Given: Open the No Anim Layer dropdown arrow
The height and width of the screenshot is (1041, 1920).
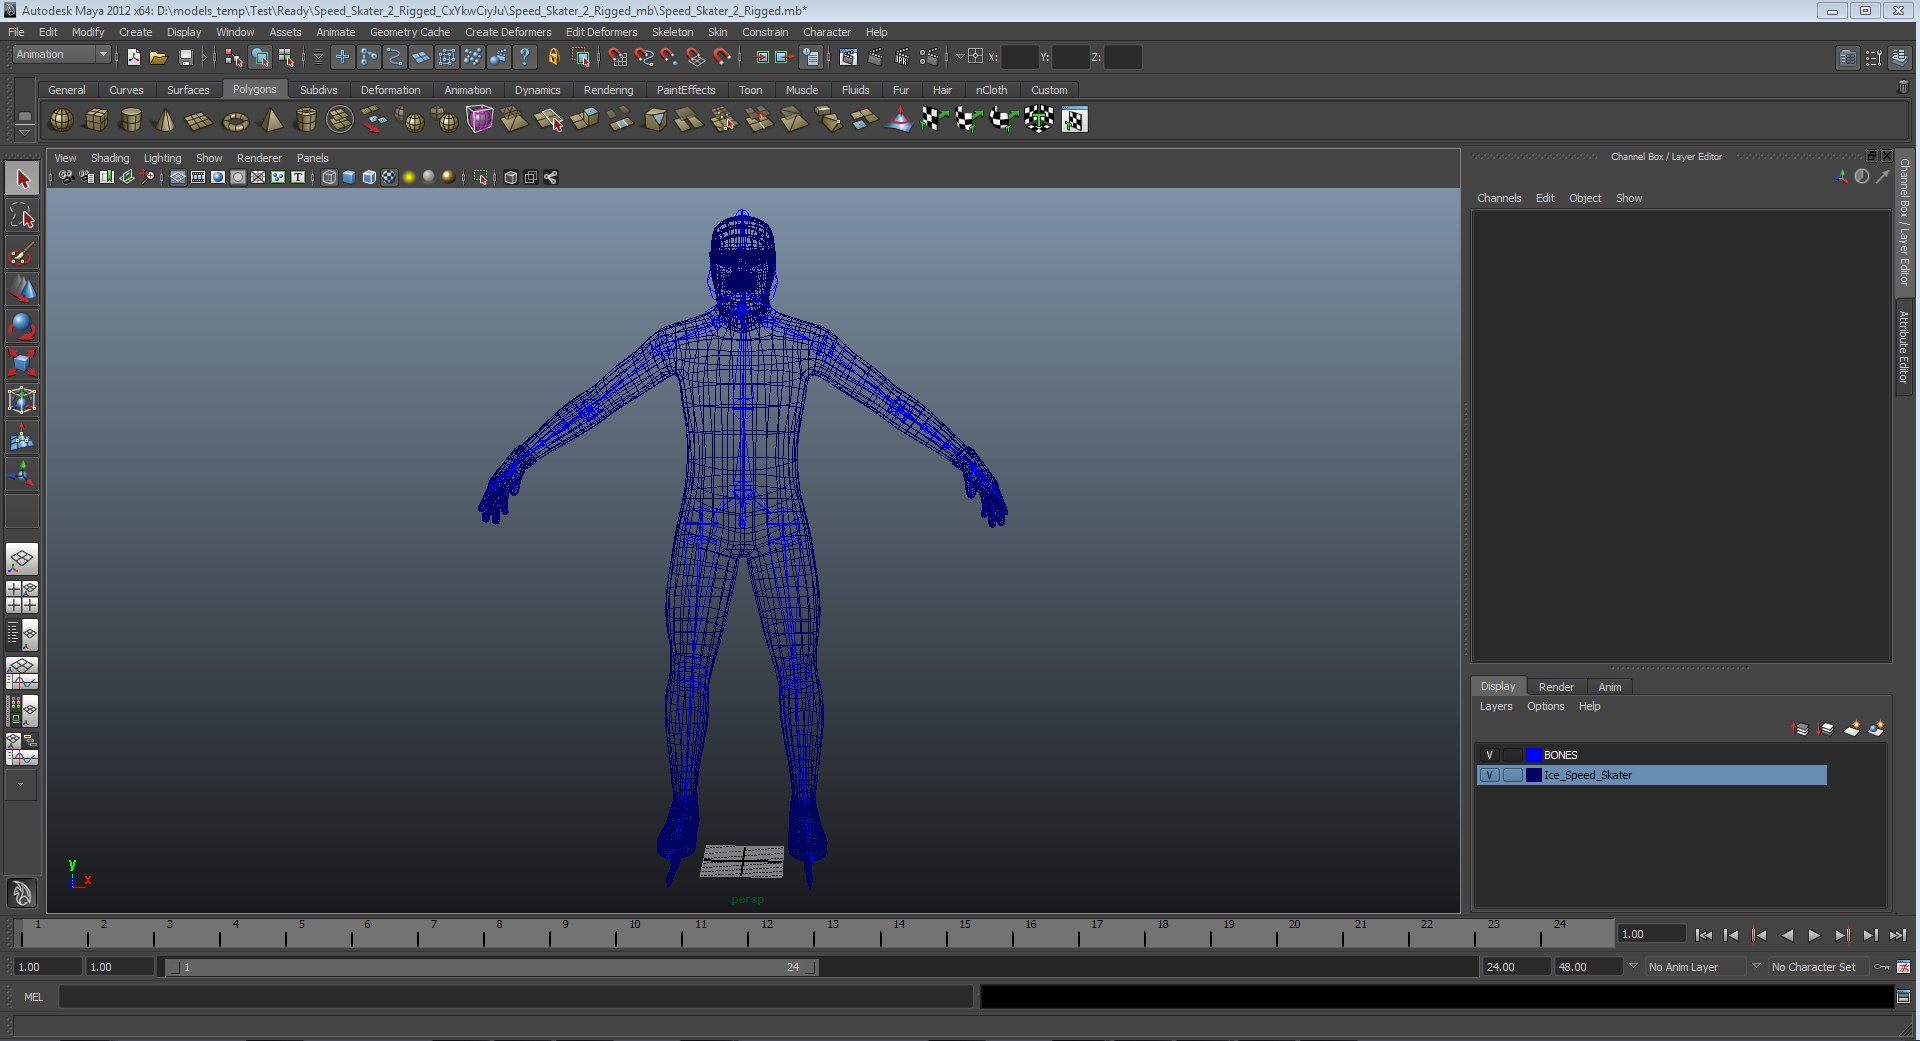Looking at the screenshot, I should click(1633, 966).
